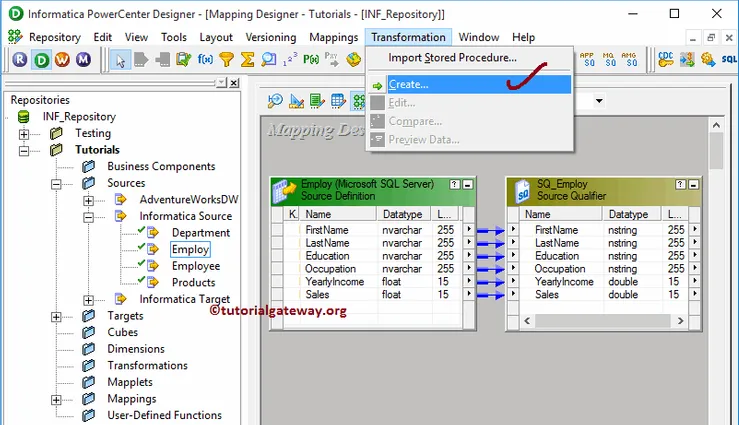Open the Target Designer tool icon
The height and width of the screenshot is (425, 739).
[296, 100]
